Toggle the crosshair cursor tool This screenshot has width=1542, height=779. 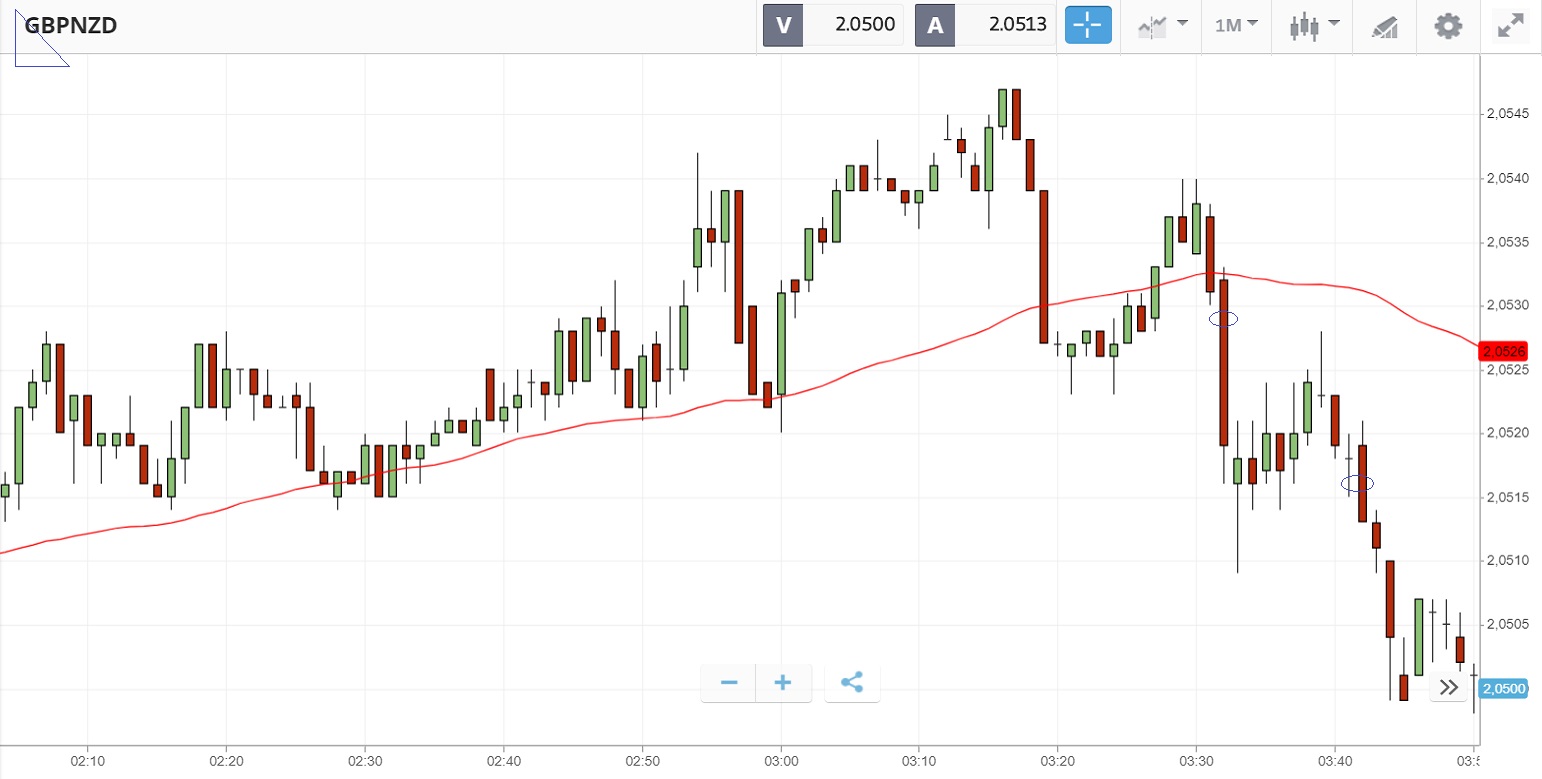pyautogui.click(x=1089, y=25)
